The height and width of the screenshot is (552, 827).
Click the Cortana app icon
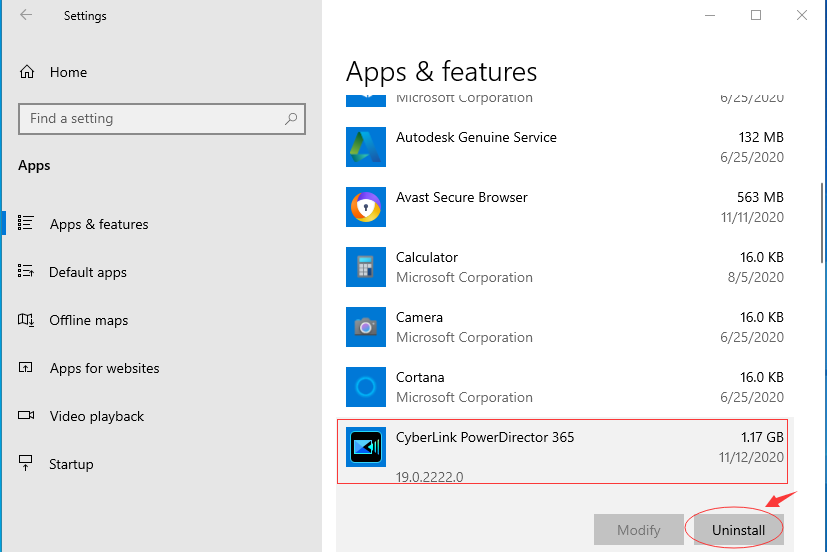[366, 388]
